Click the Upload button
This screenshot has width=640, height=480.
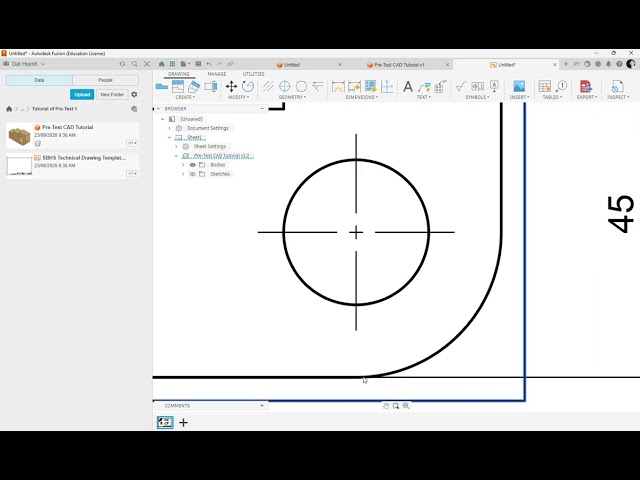82,94
